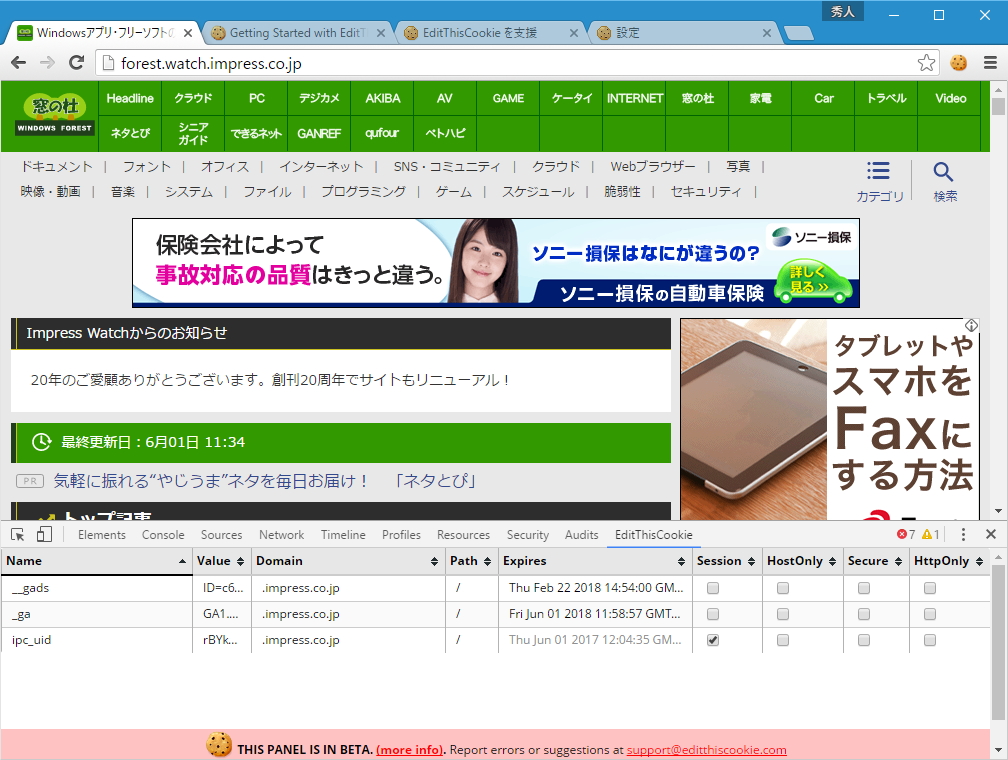The width and height of the screenshot is (1008, 760).
Task: Switch to the Resources DevTools tab
Action: point(463,534)
